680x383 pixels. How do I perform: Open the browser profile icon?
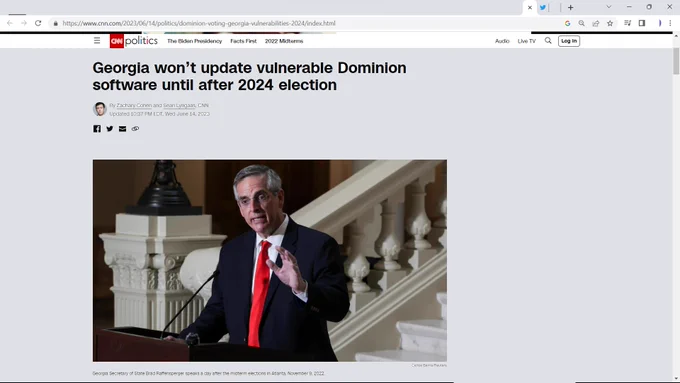coord(659,23)
